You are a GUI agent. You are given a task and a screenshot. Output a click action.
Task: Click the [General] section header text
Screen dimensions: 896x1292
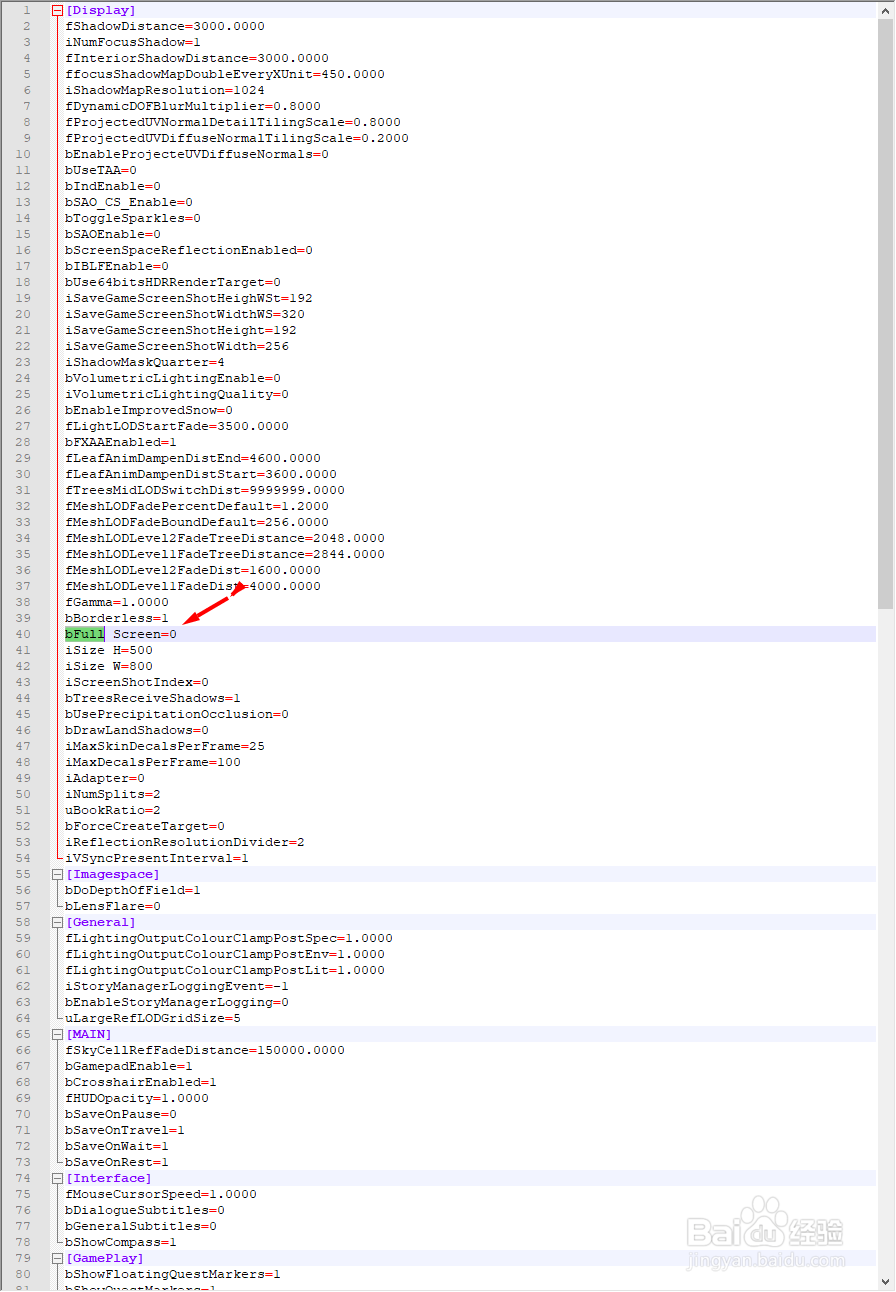tap(101, 922)
